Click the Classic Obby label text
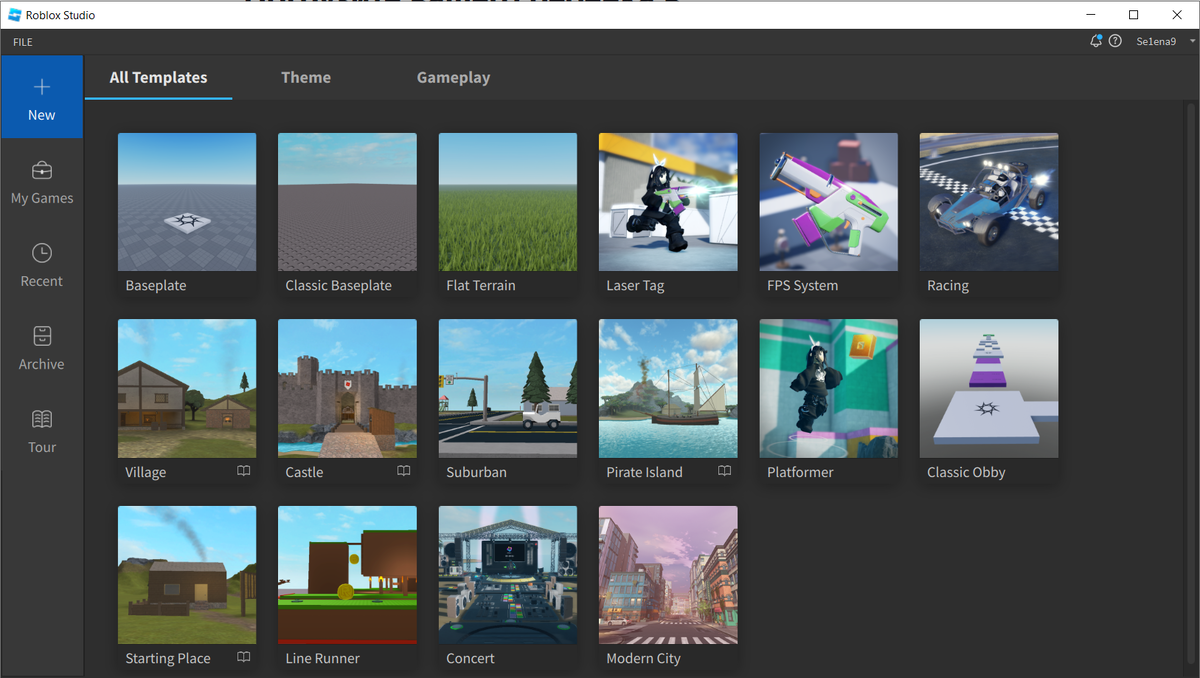 [966, 472]
